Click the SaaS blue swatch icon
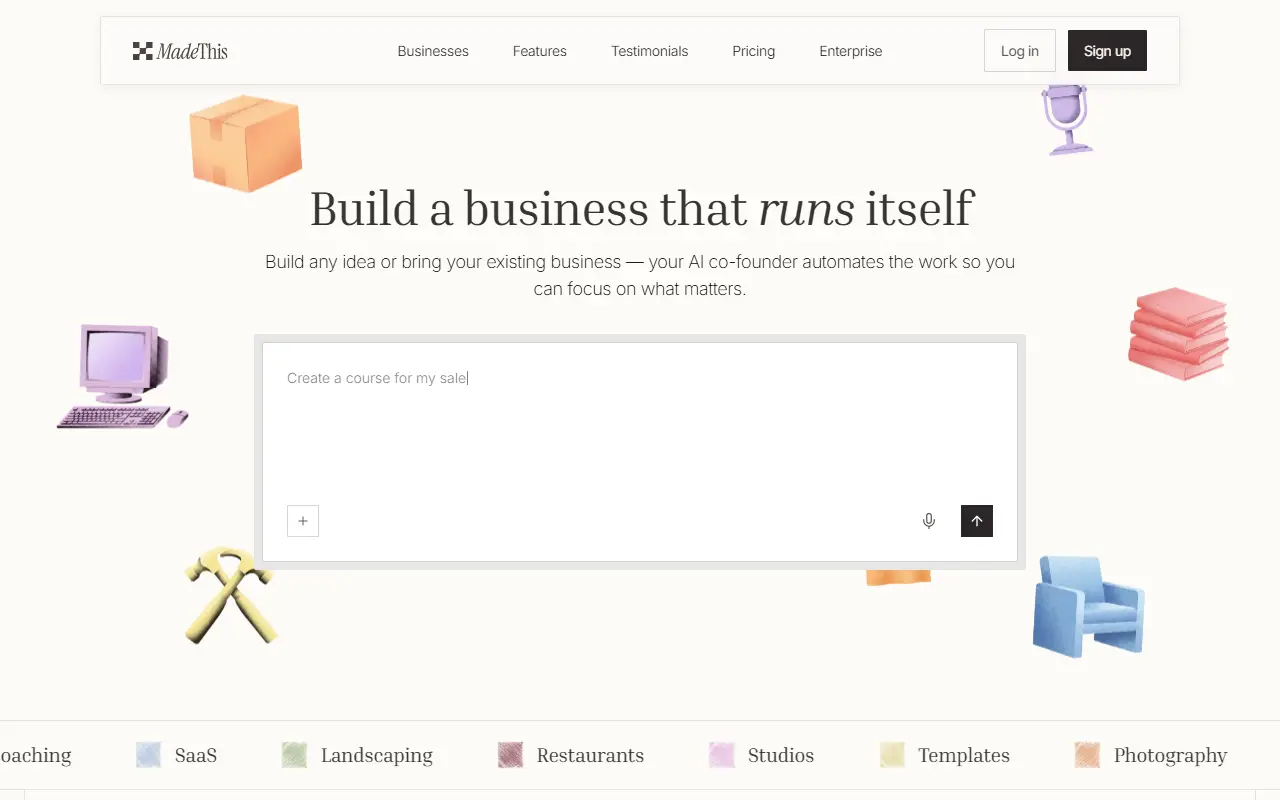The image size is (1280, 800). click(149, 755)
